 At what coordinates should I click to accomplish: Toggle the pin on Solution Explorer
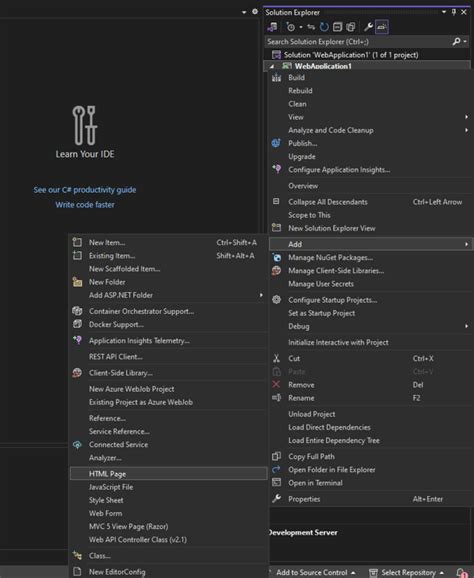coord(454,12)
